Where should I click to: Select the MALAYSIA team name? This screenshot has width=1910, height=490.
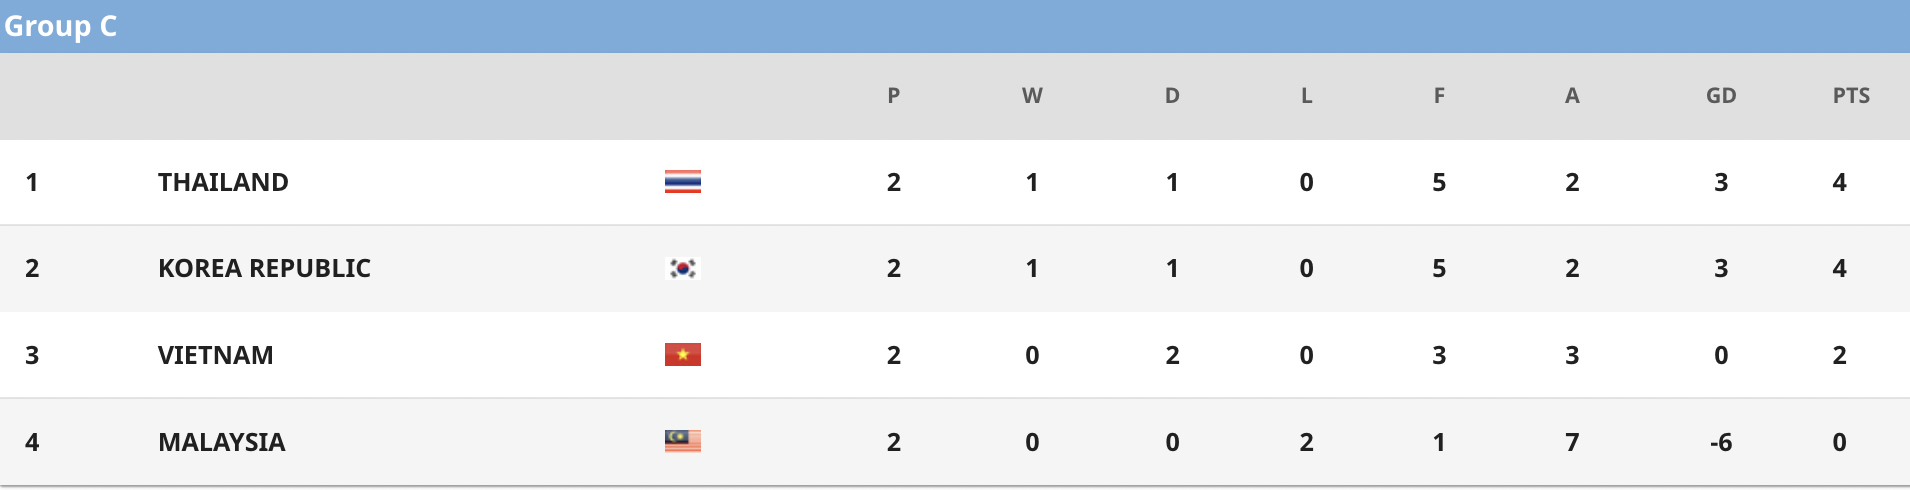[x=221, y=442]
